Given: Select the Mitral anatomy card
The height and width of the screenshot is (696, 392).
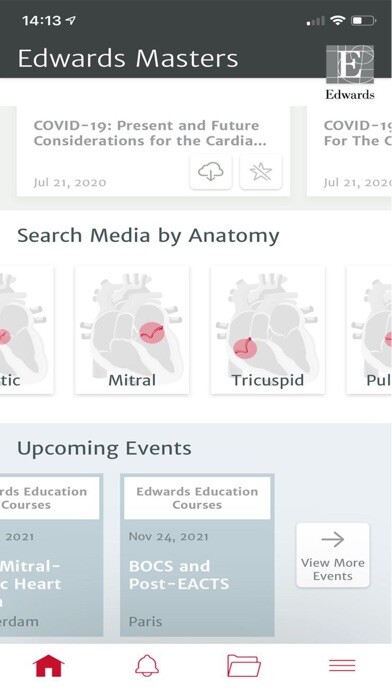Looking at the screenshot, I should (x=132, y=330).
